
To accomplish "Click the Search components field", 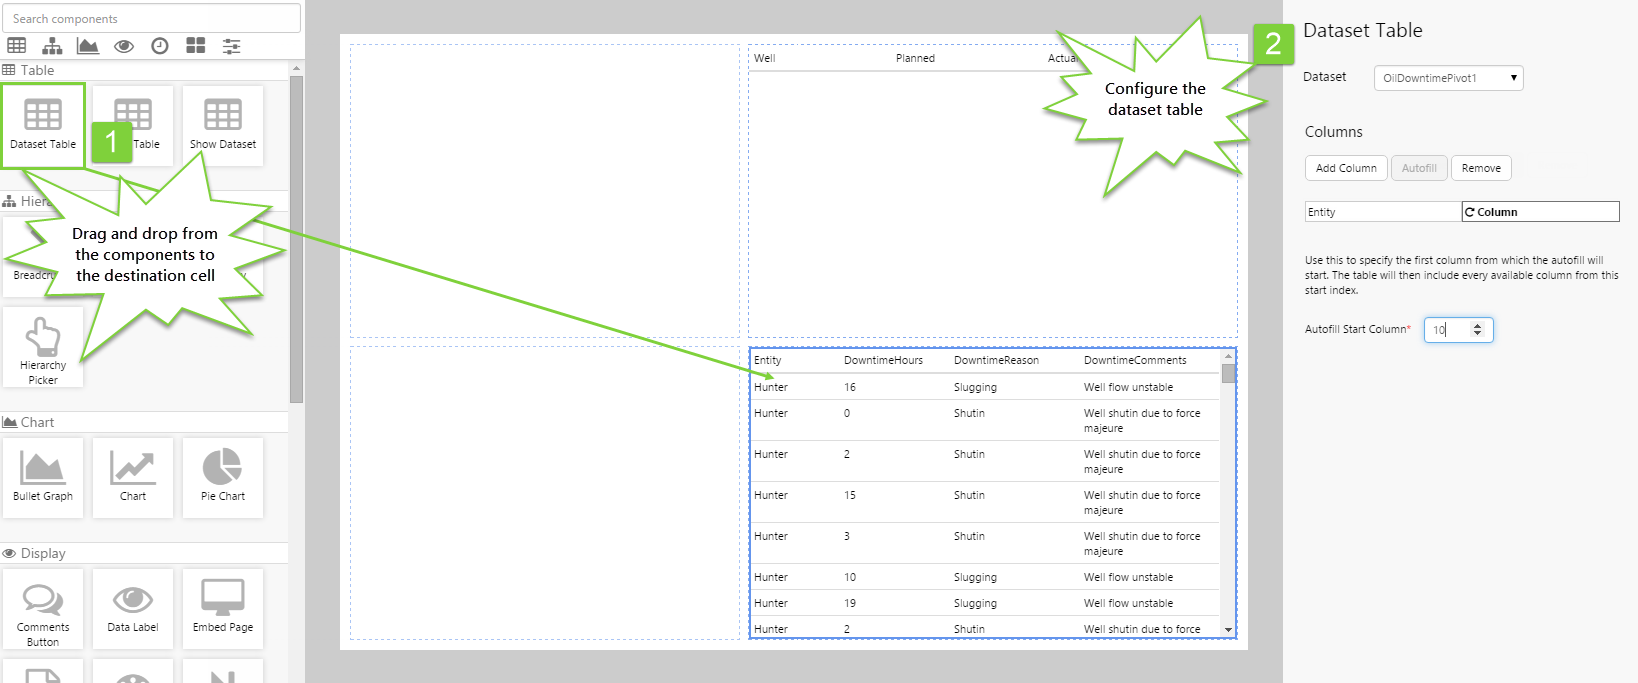I will (151, 18).
